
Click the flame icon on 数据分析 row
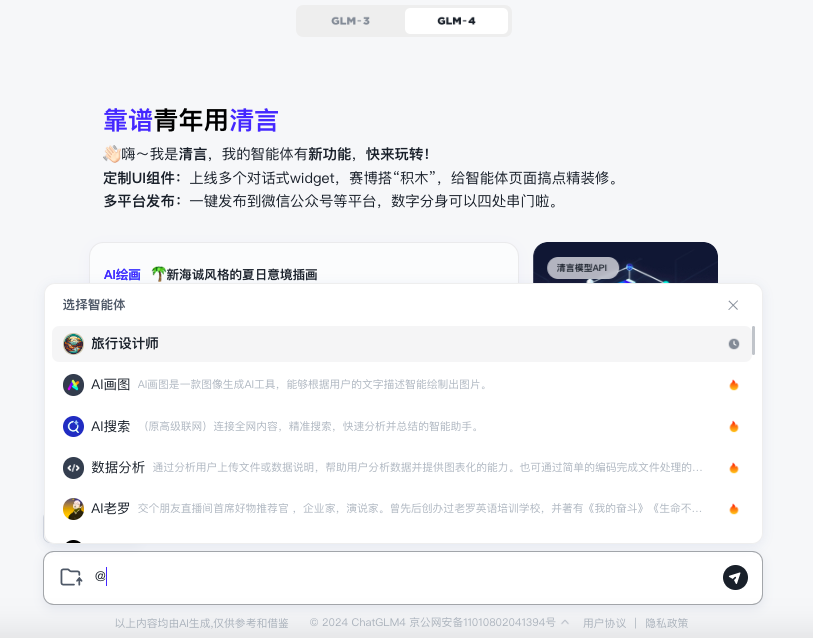click(734, 468)
